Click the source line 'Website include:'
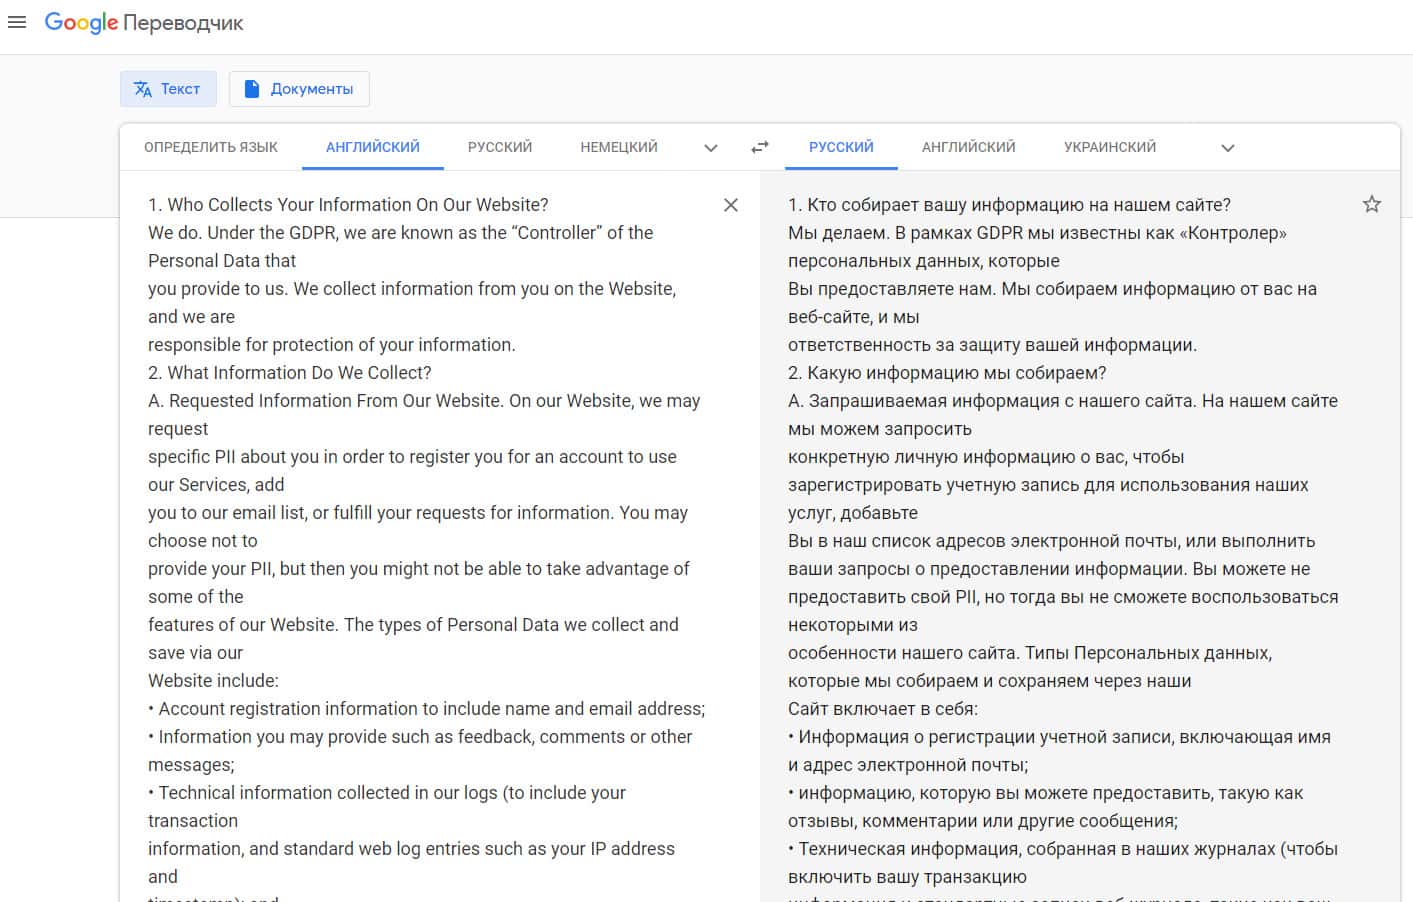The height and width of the screenshot is (902, 1413). pos(213,681)
